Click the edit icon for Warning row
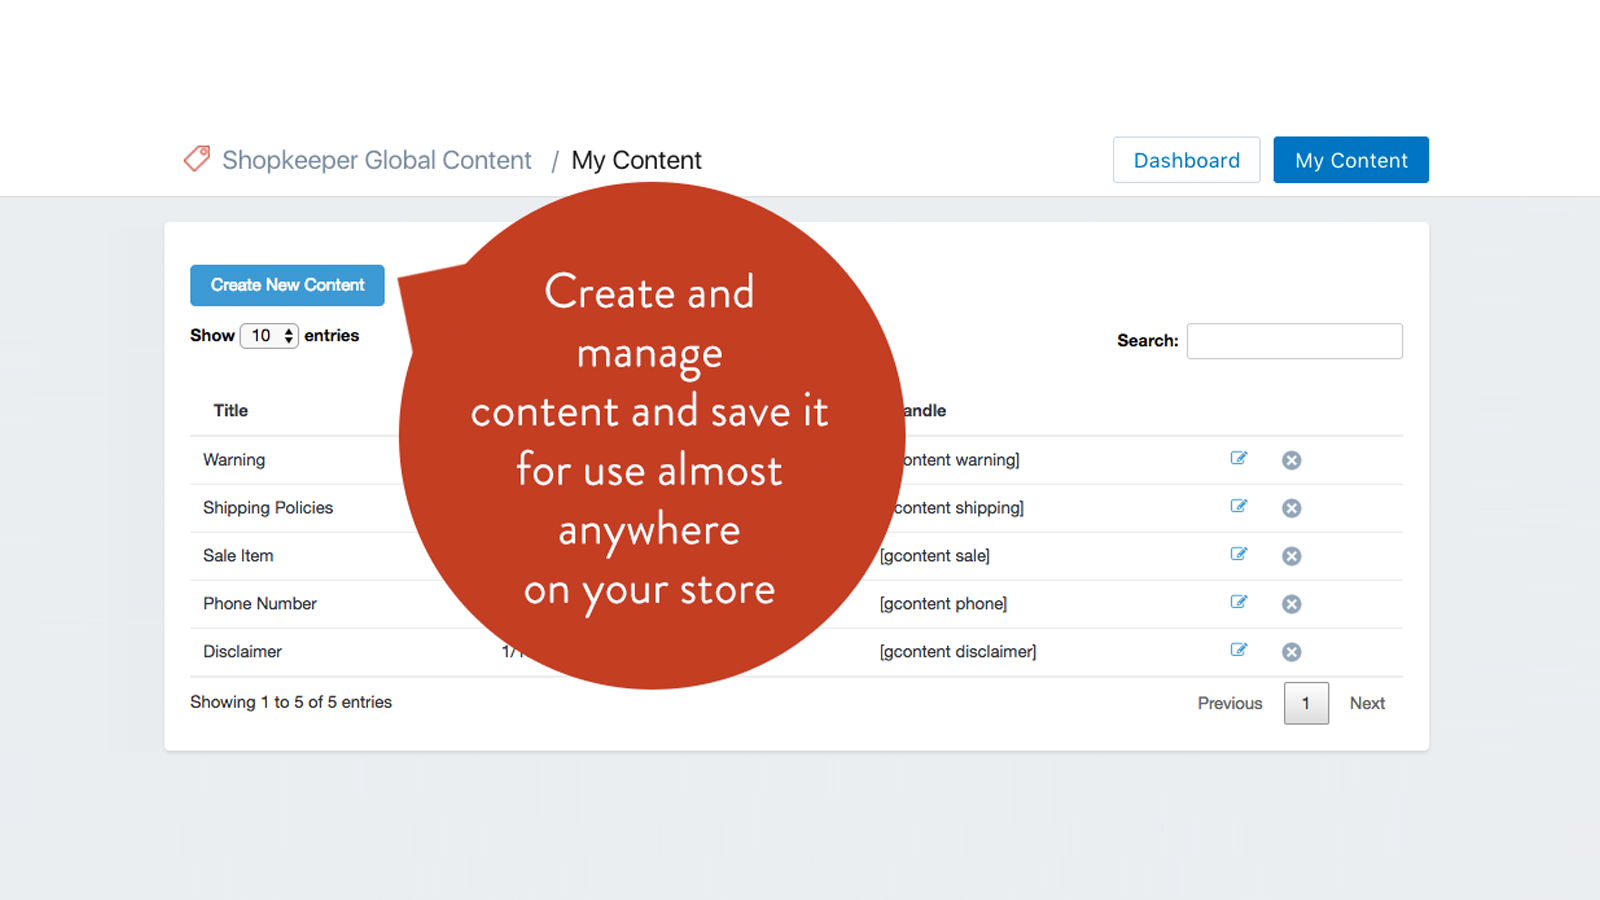Screen dimensions: 1600x900 pos(1238,459)
